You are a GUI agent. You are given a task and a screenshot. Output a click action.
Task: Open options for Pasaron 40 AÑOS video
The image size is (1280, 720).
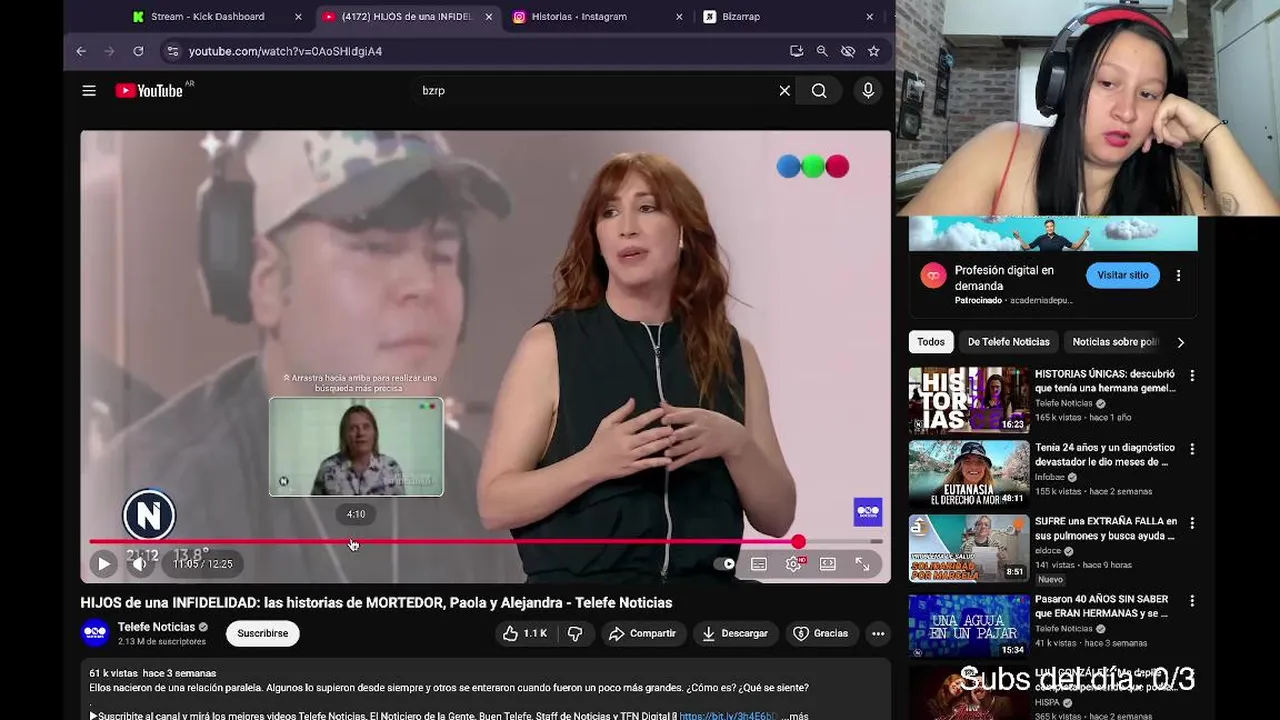(x=1191, y=601)
